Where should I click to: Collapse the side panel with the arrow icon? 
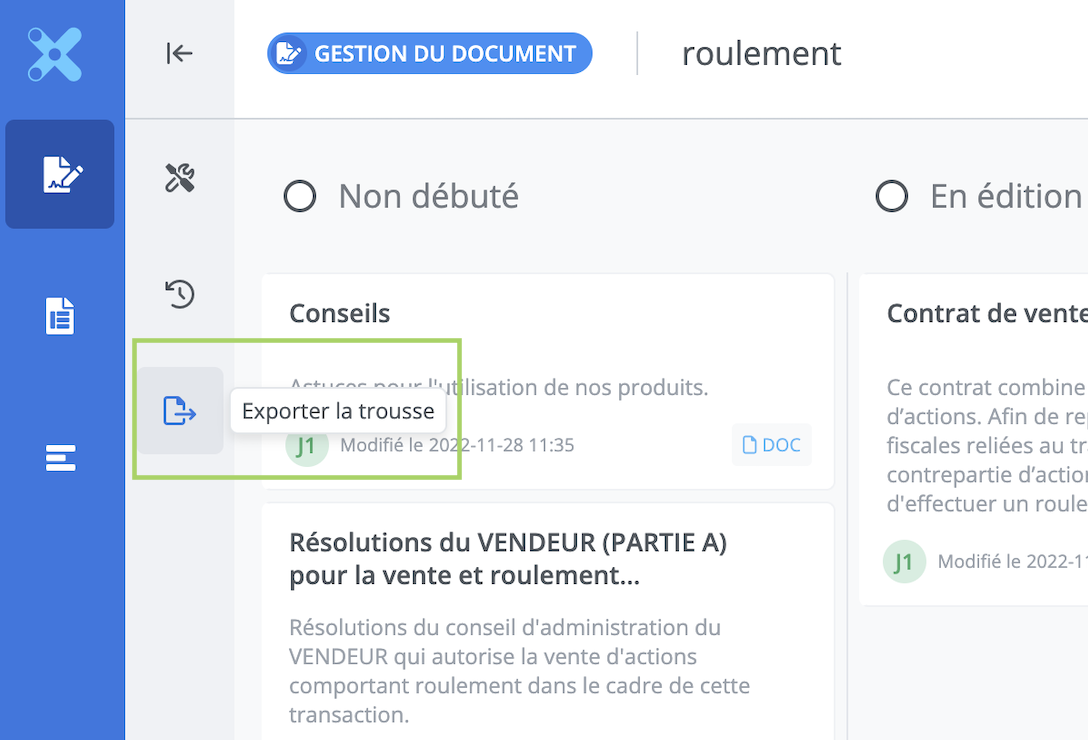tap(179, 54)
